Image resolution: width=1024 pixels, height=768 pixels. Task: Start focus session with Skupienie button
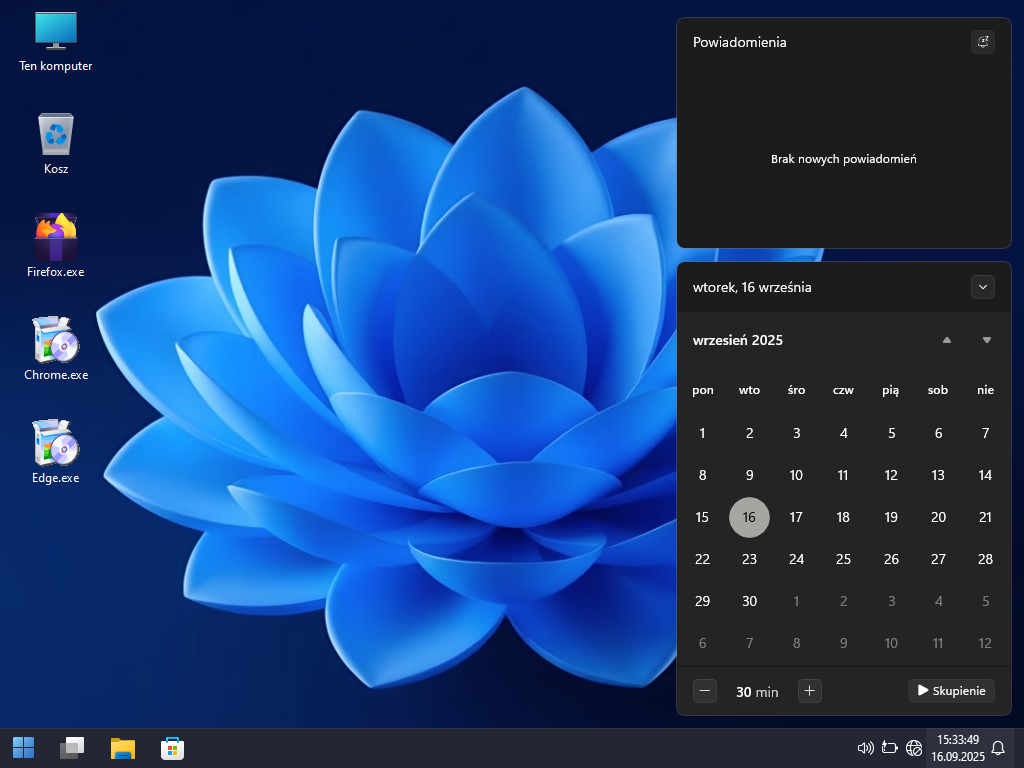tap(951, 691)
